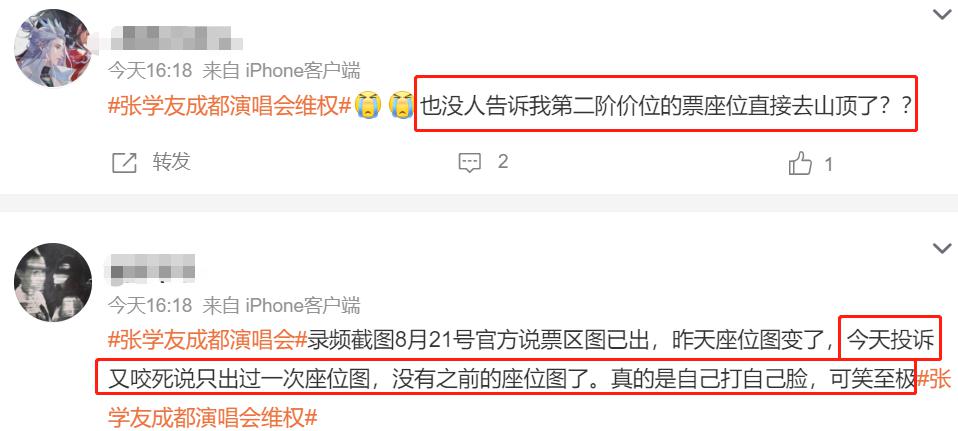Image resolution: width=958 pixels, height=431 pixels.
Task: Click the 转发 repost label
Action: pos(172,162)
